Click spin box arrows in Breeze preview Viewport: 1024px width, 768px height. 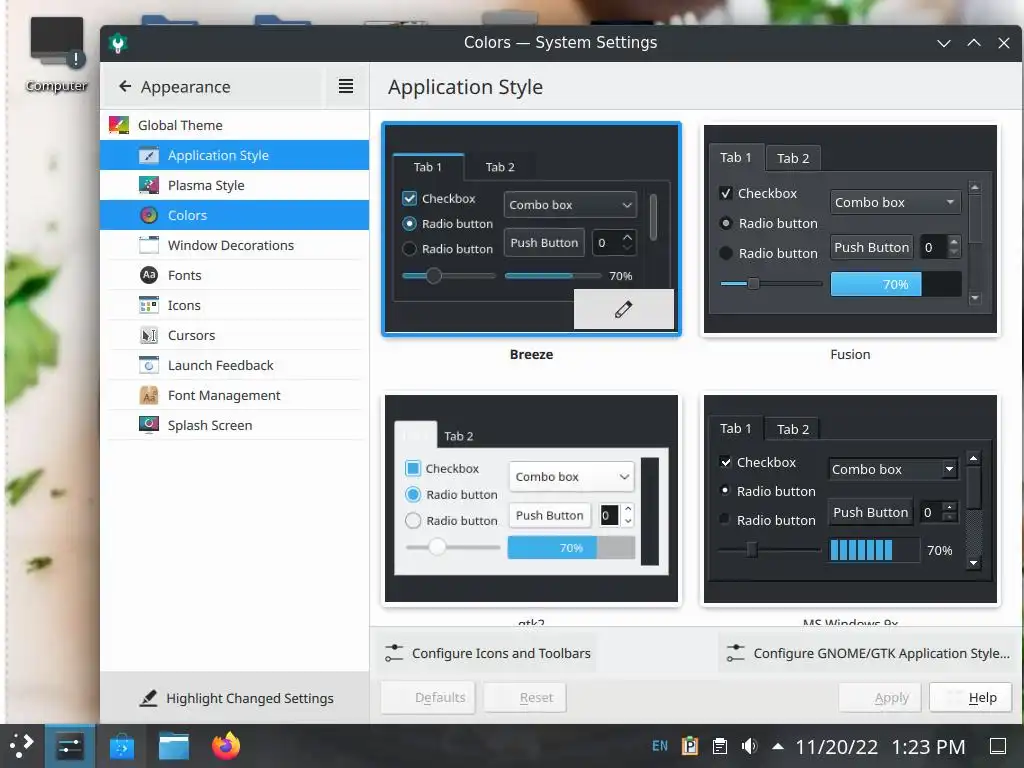click(627, 242)
